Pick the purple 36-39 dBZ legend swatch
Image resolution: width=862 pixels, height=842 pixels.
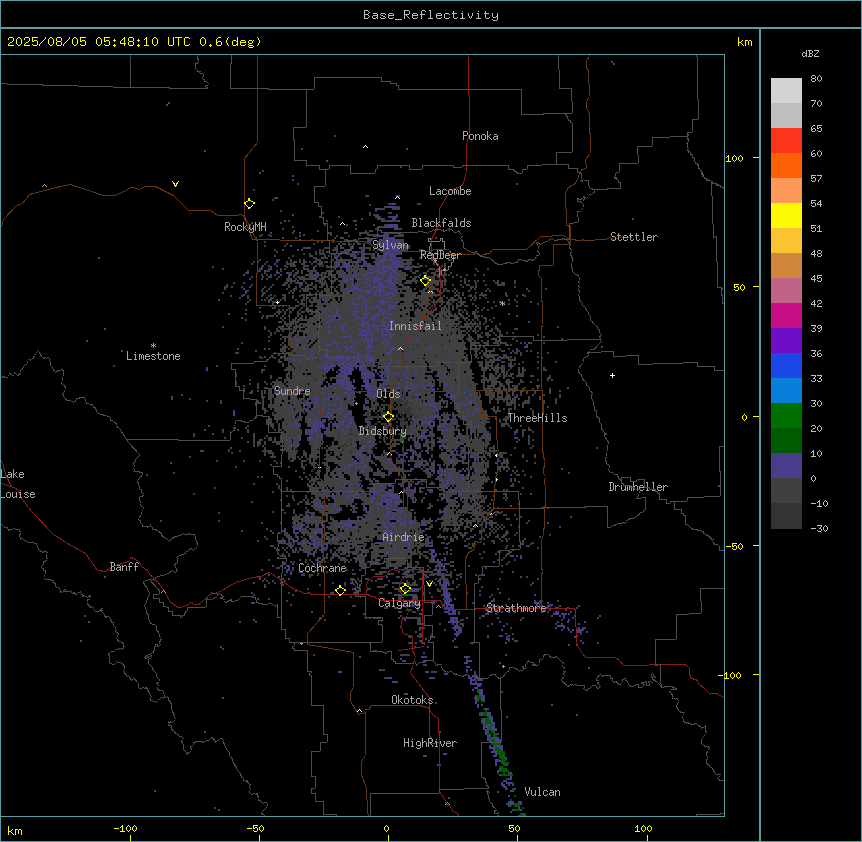pyautogui.click(x=786, y=341)
